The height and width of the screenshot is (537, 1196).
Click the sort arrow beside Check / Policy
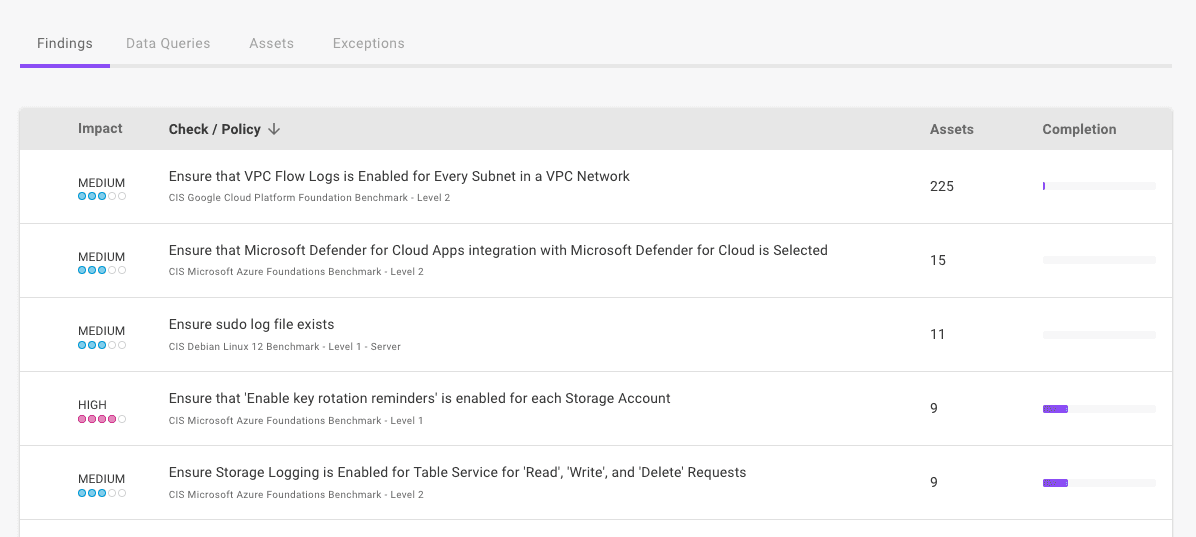click(x=274, y=129)
